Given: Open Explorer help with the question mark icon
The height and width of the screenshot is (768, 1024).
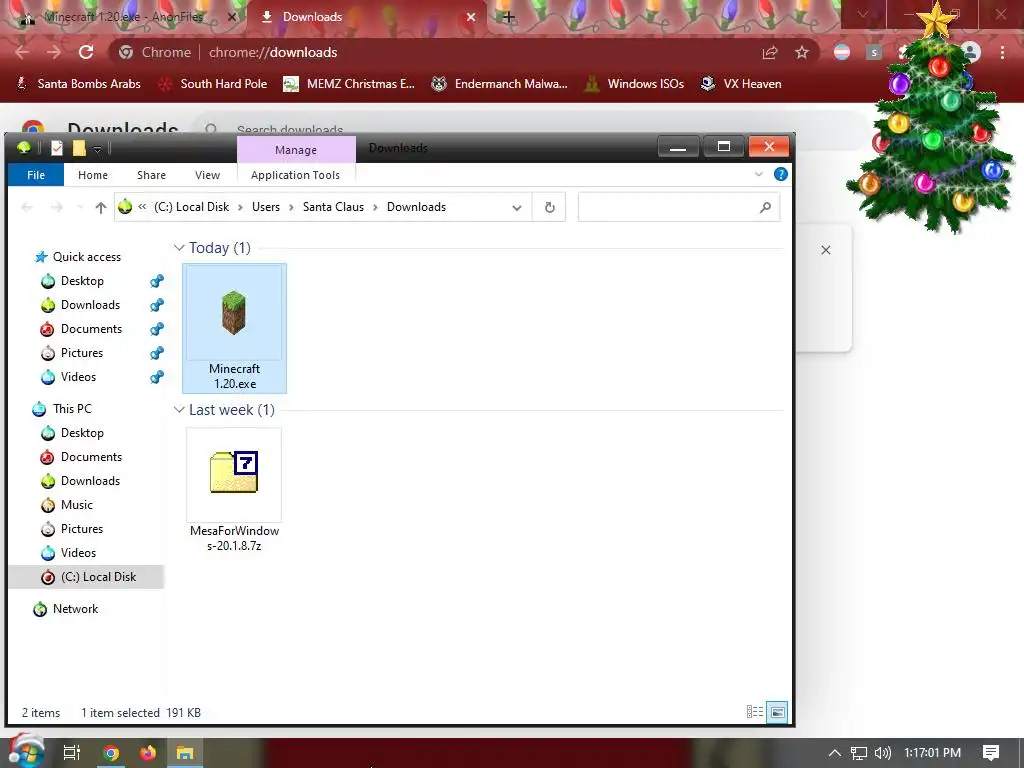Looking at the screenshot, I should [x=780, y=174].
